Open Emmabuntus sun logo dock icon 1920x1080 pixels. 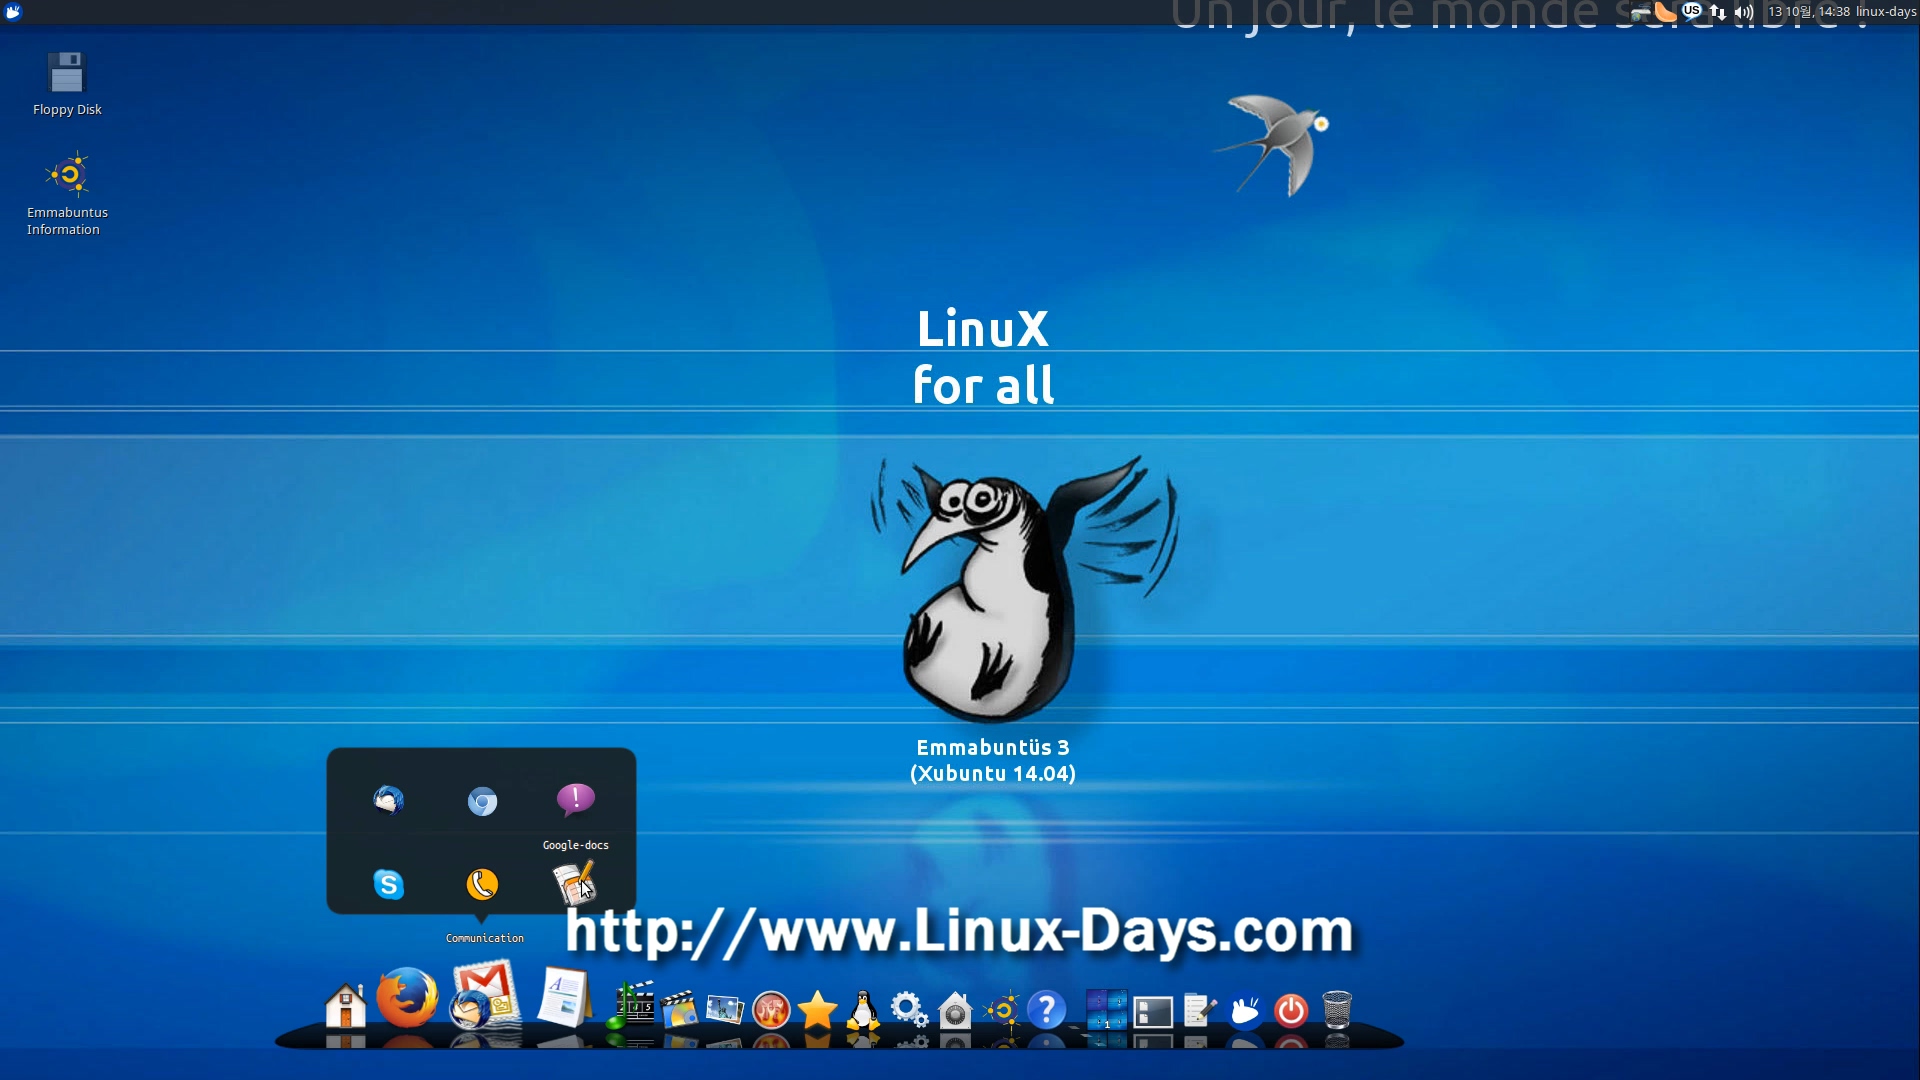click(x=1001, y=1010)
